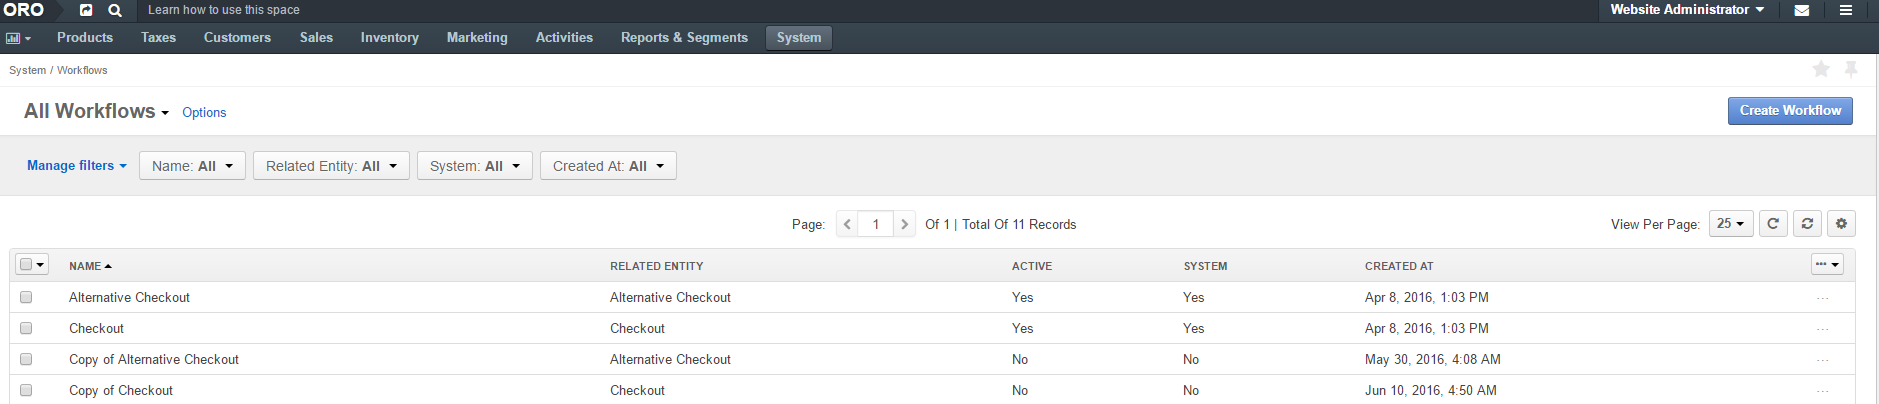Open the Sales menu
The height and width of the screenshot is (404, 1879).
click(x=316, y=38)
